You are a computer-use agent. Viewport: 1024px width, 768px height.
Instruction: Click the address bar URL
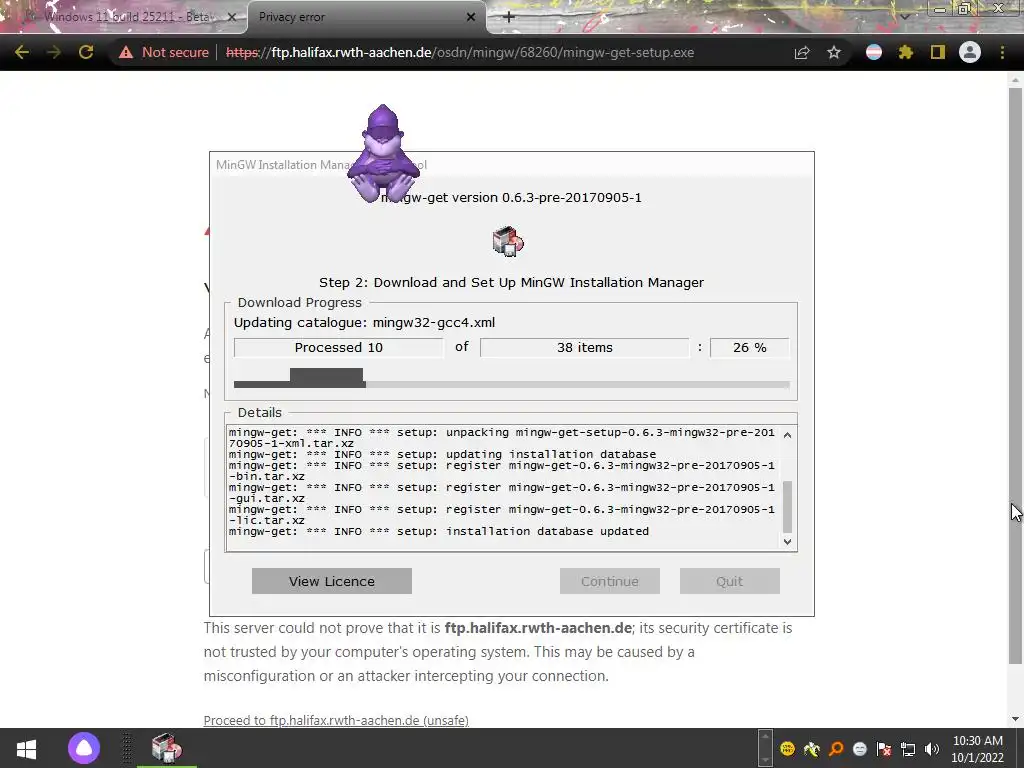[460, 52]
